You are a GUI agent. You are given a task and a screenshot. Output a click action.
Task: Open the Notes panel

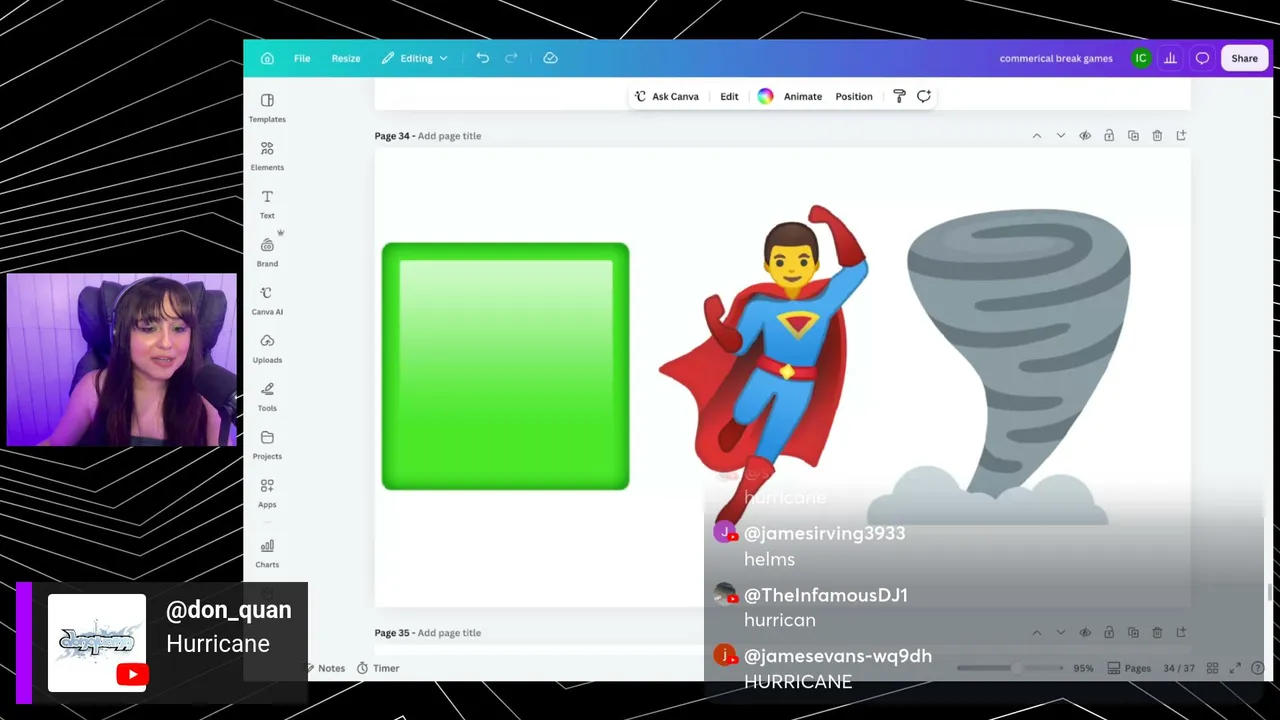pyautogui.click(x=327, y=668)
